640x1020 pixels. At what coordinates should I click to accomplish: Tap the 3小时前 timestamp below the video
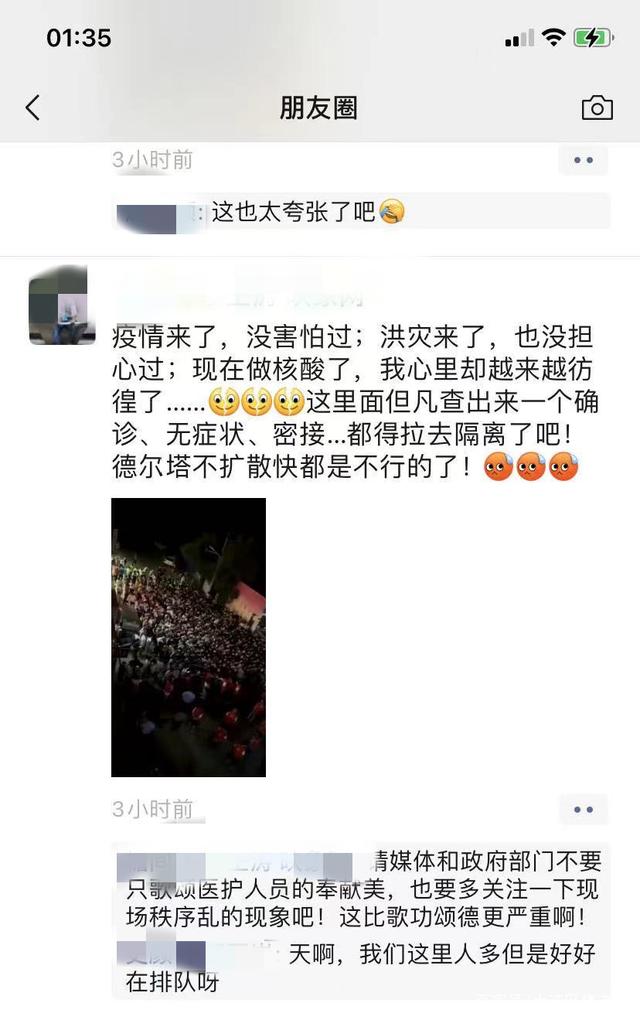pyautogui.click(x=152, y=809)
